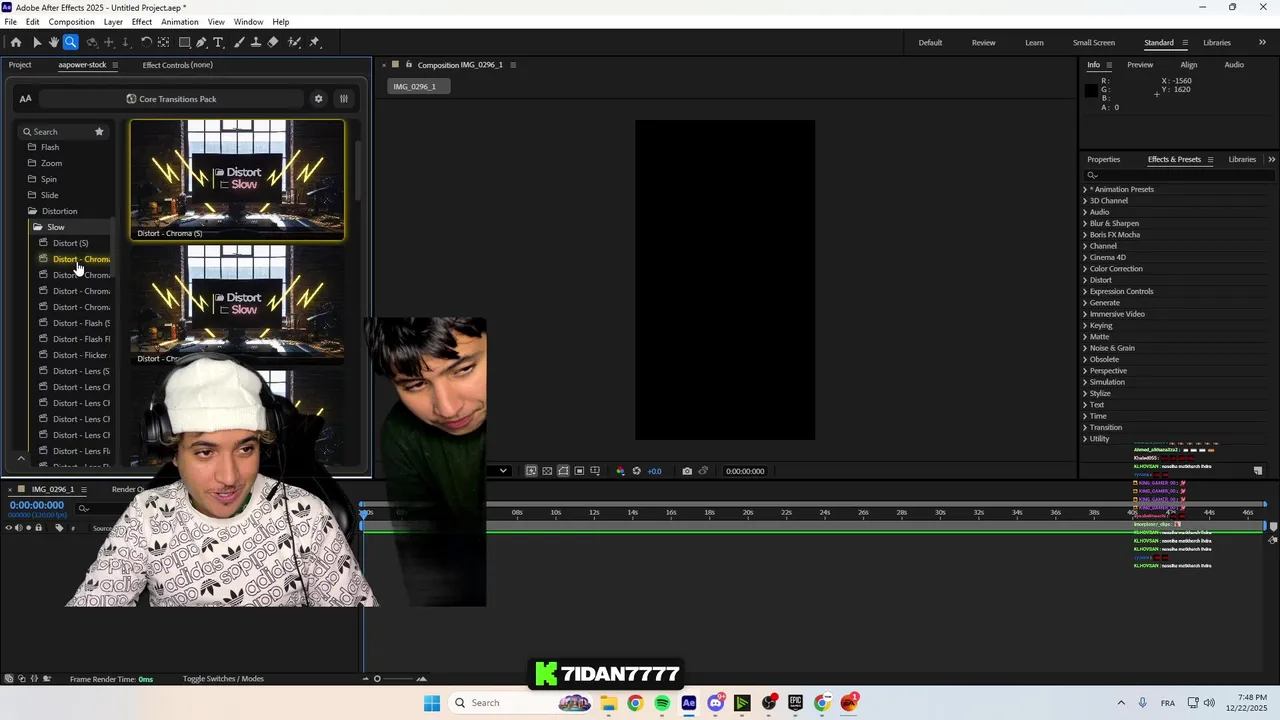This screenshot has height=720, width=1280.
Task: Click the video eye column switch
Action: (8, 528)
